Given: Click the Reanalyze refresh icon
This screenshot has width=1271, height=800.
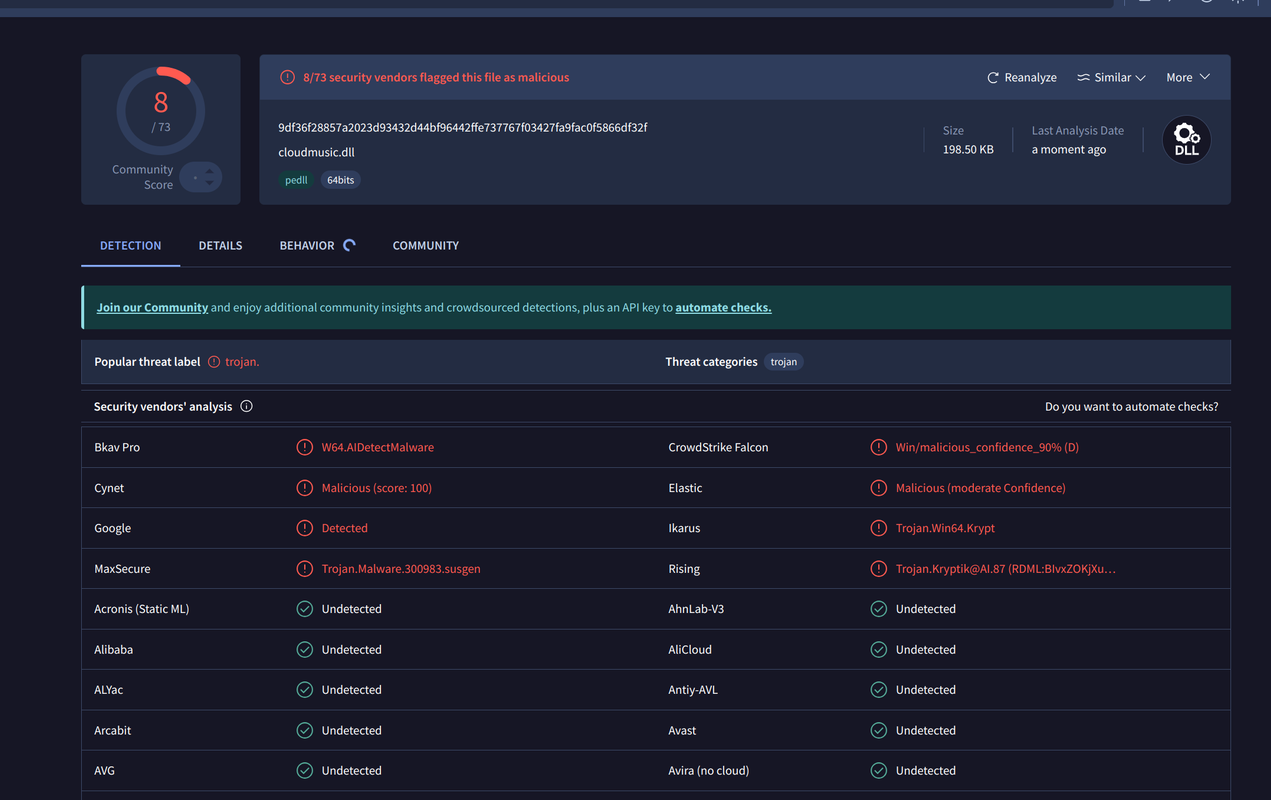Looking at the screenshot, I should pyautogui.click(x=993, y=78).
